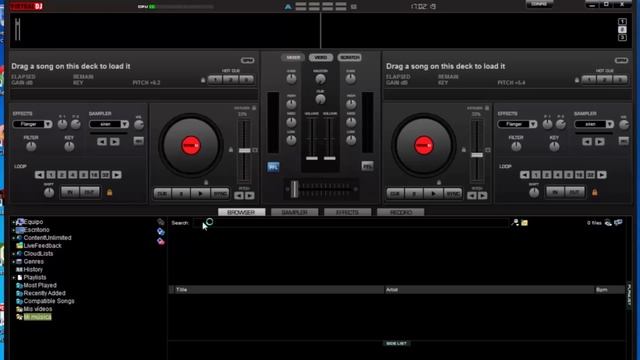The height and width of the screenshot is (360, 640).
Task: Play left deck sampler sample
Action: tap(115, 142)
